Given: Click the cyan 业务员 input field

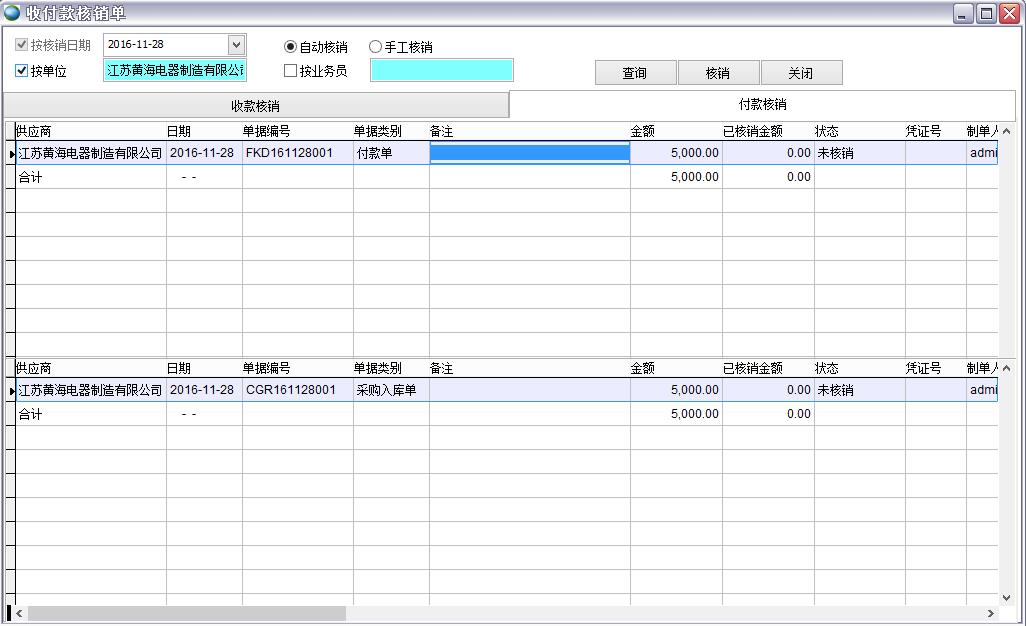Looking at the screenshot, I should coord(441,70).
